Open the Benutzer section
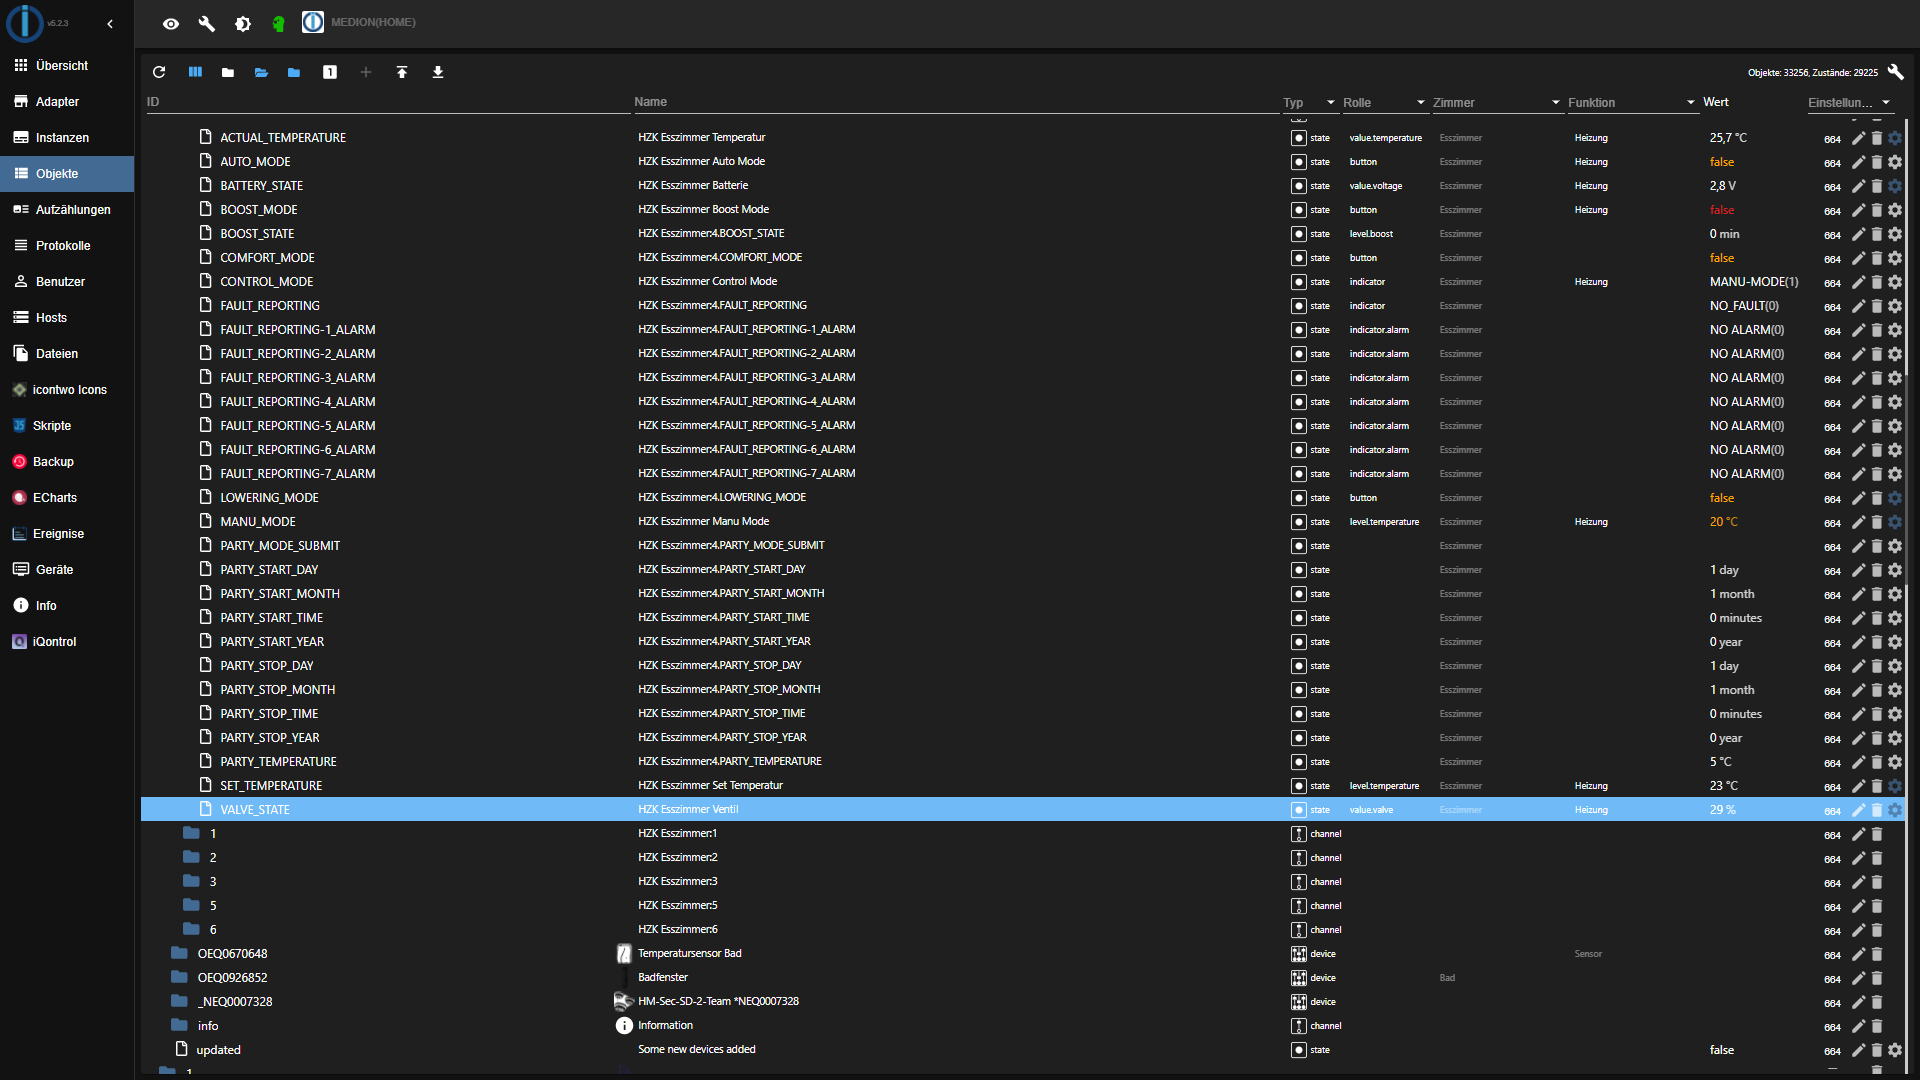Image resolution: width=1920 pixels, height=1080 pixels. tap(67, 281)
